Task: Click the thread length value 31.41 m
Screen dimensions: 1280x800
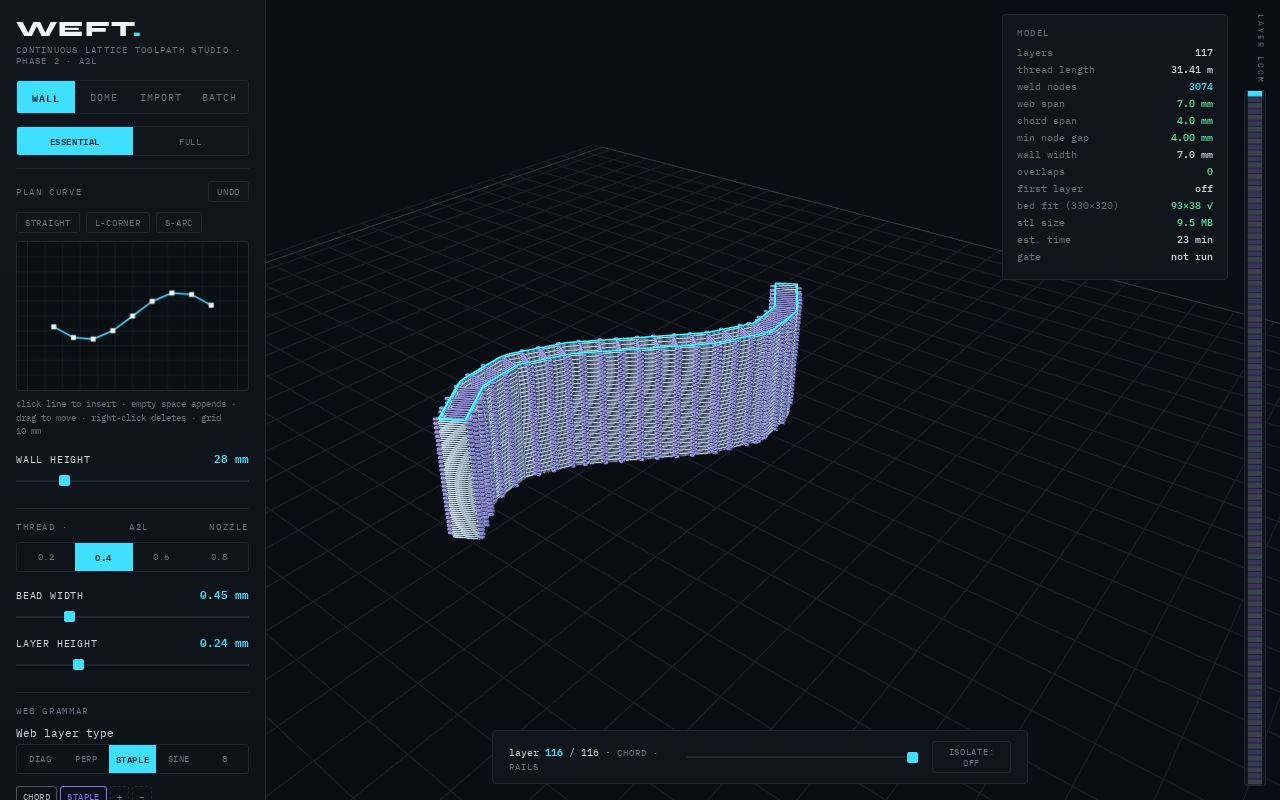Action: coord(1192,70)
